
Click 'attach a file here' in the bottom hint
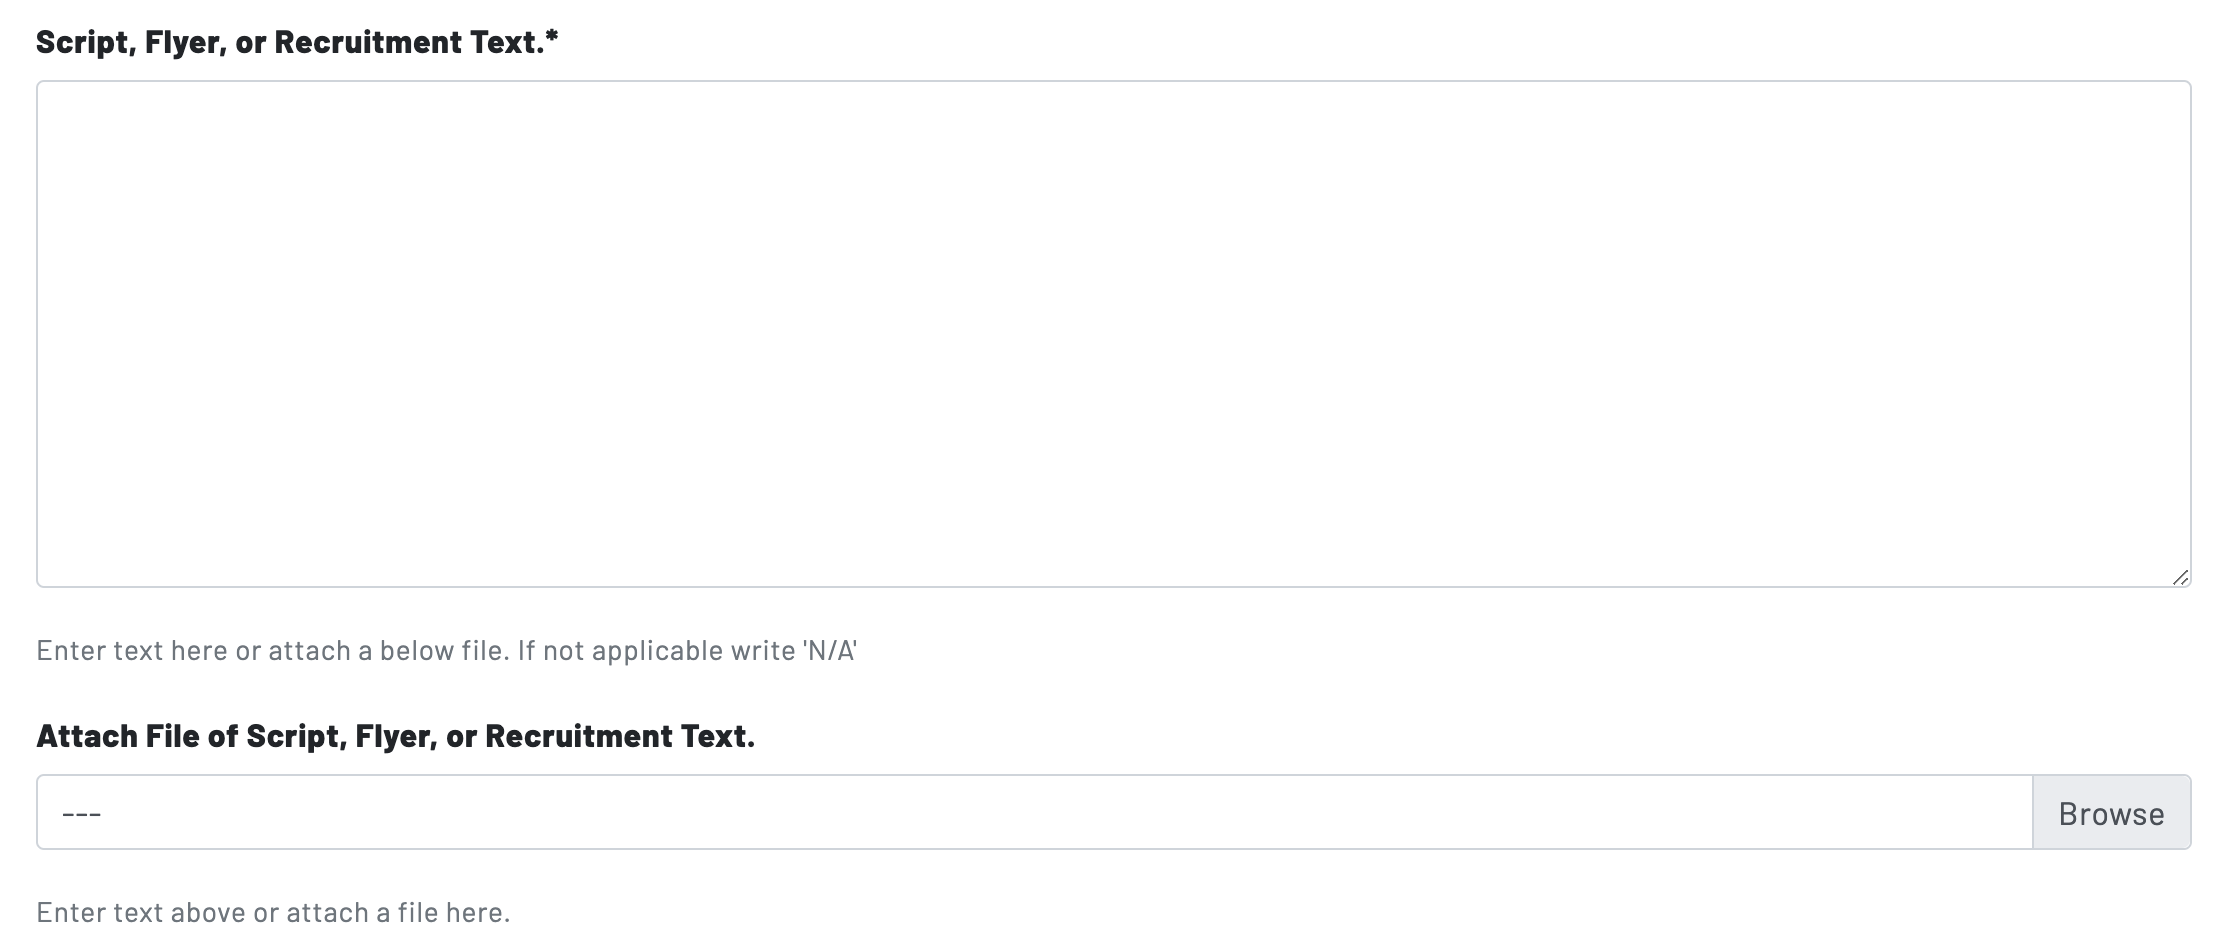click(x=398, y=913)
